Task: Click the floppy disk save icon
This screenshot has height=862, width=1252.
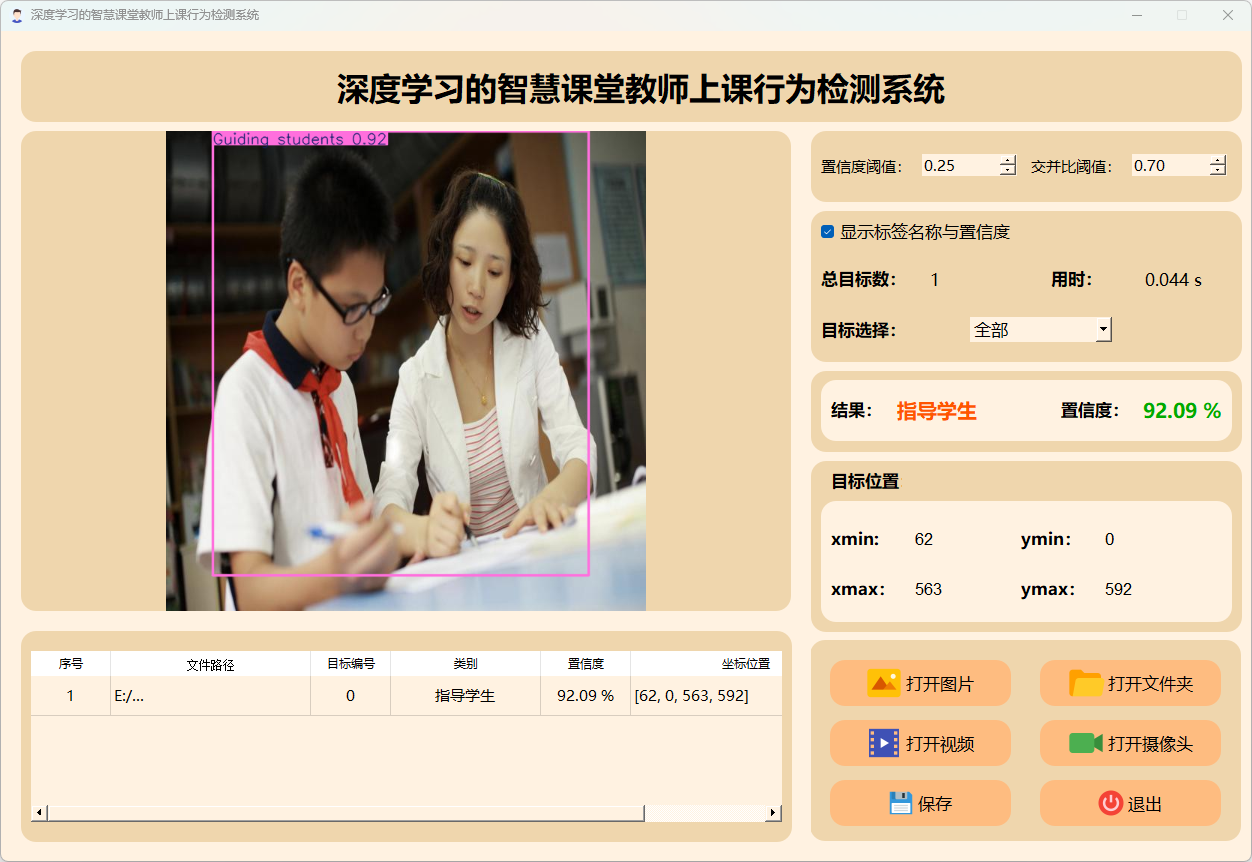Action: coord(901,803)
